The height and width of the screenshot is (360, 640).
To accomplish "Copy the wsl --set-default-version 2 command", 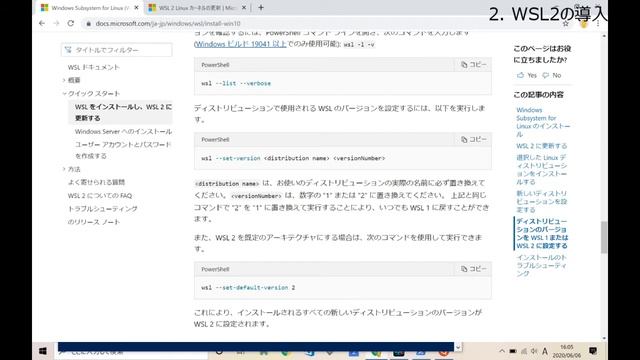I will (x=474, y=269).
